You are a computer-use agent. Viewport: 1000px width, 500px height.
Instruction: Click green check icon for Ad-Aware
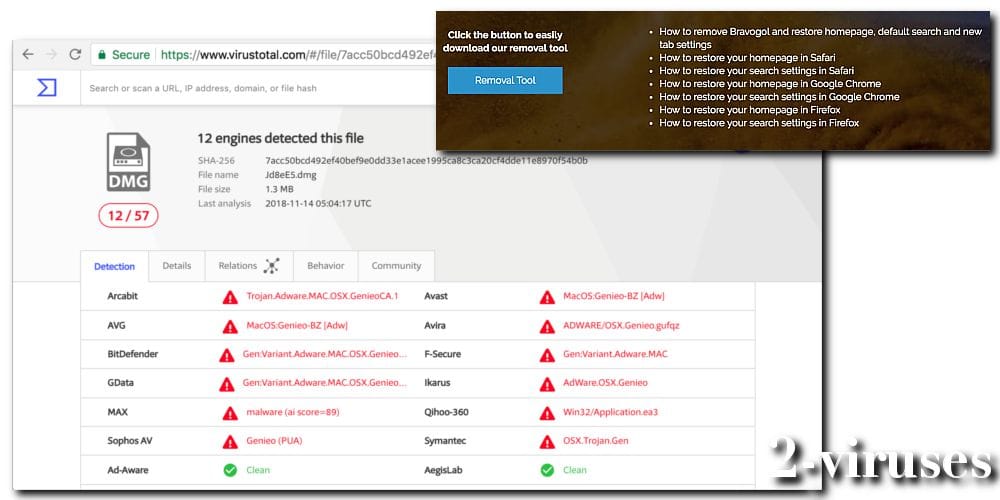click(x=230, y=470)
